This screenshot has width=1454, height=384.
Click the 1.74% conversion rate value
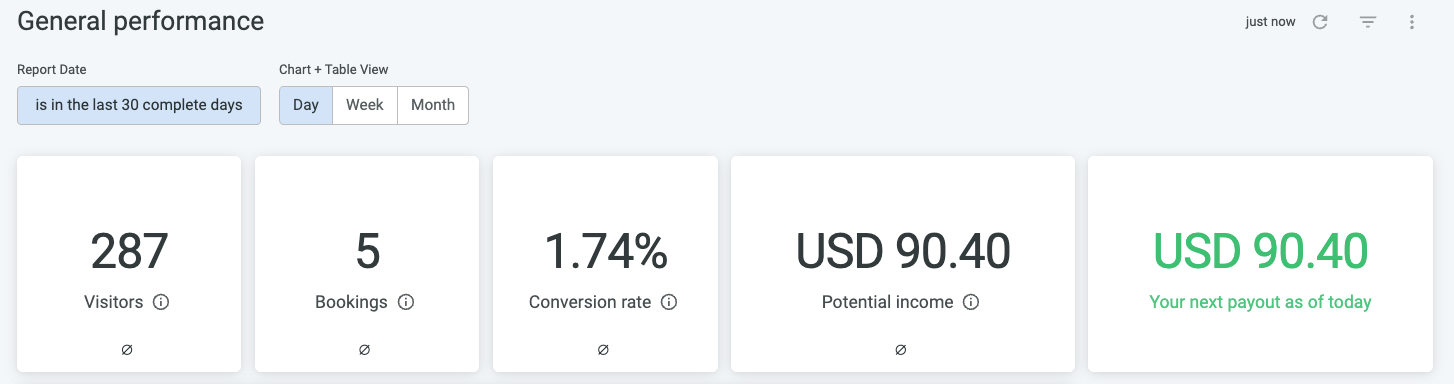(x=605, y=252)
